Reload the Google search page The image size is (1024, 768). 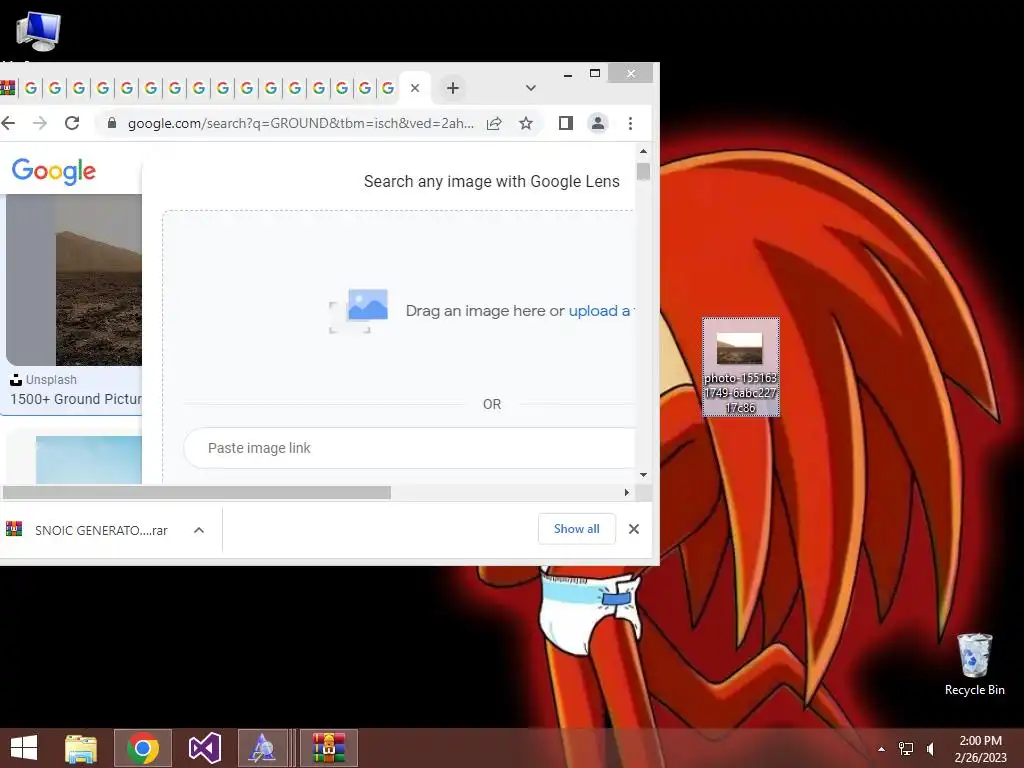tap(72, 123)
